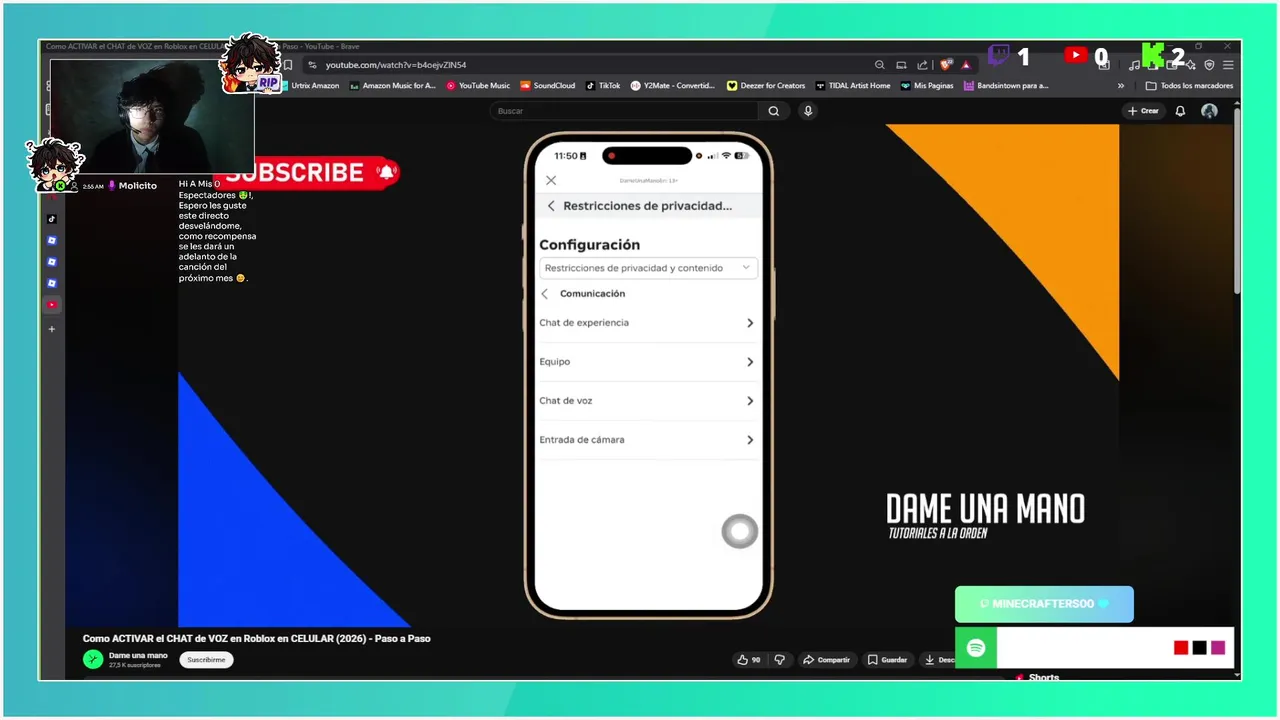
Task: Click the green Kick viewer counter icon
Action: click(x=1153, y=55)
